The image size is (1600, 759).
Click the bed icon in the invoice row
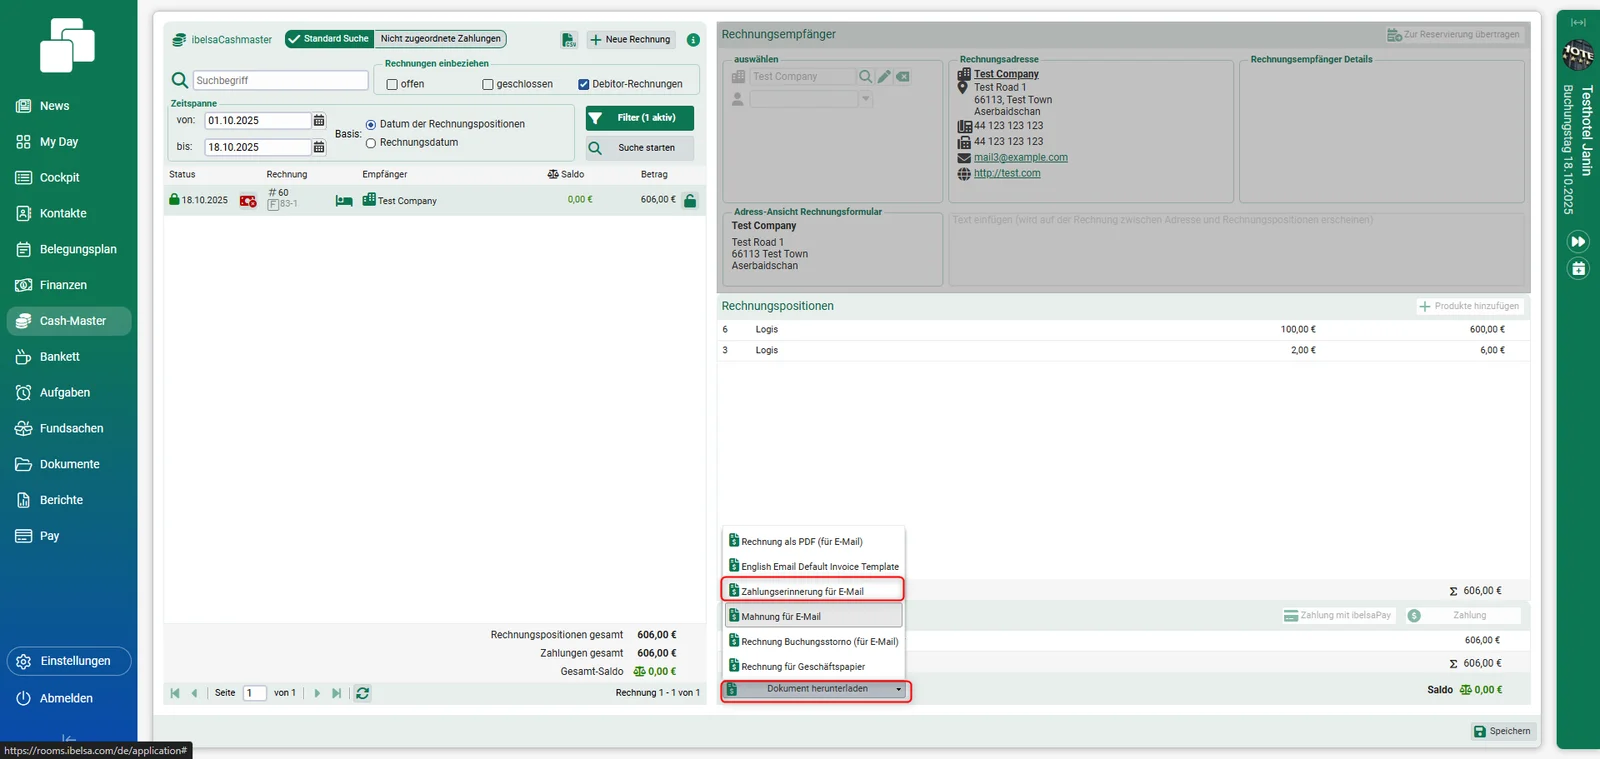coord(344,201)
